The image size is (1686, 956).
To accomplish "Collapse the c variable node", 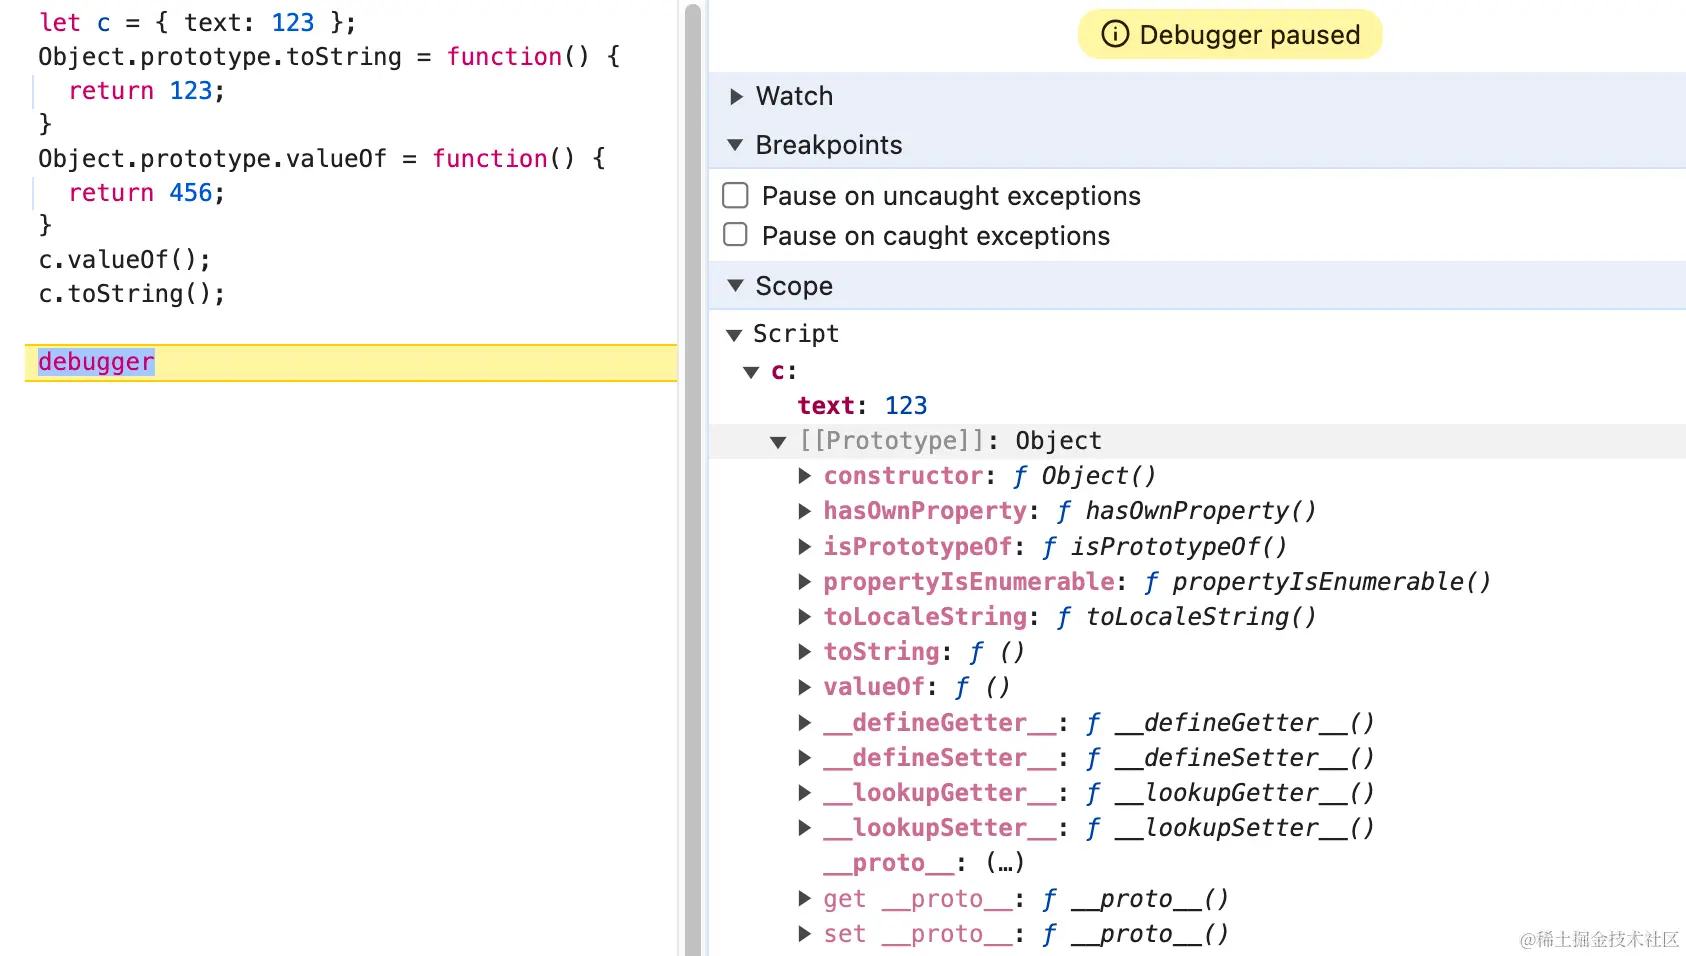I will [751, 372].
